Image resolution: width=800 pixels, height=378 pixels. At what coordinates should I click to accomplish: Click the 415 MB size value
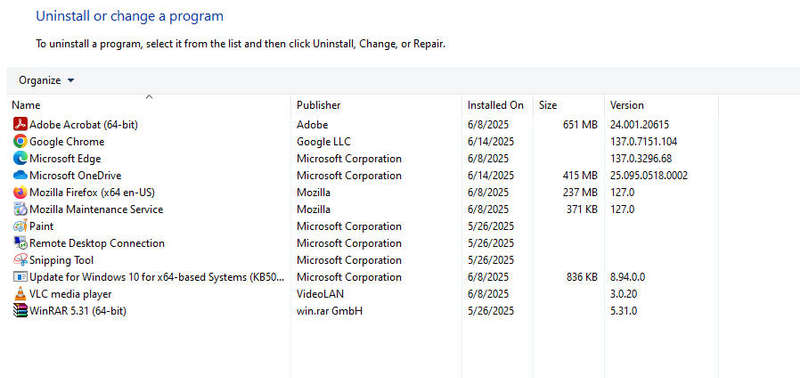coord(580,175)
